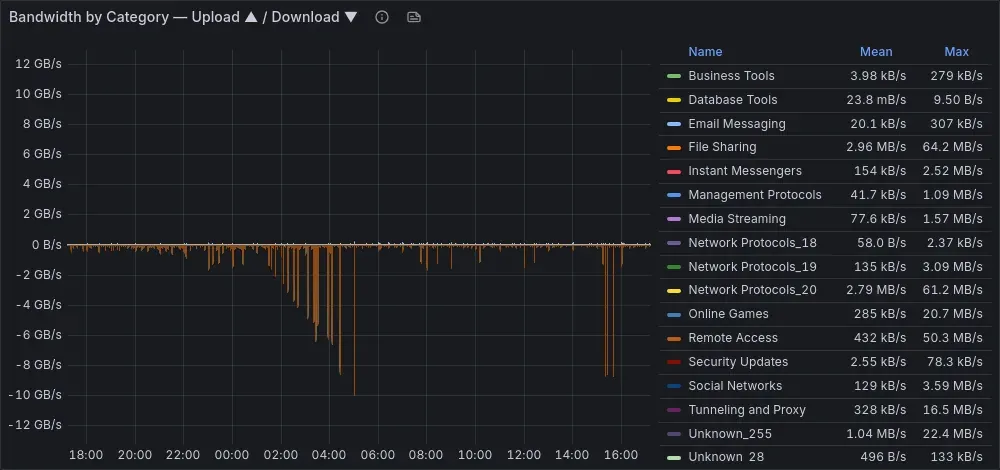The width and height of the screenshot is (1000, 470).
Task: Open the Security Updates dark red swatch
Action: tap(674, 362)
